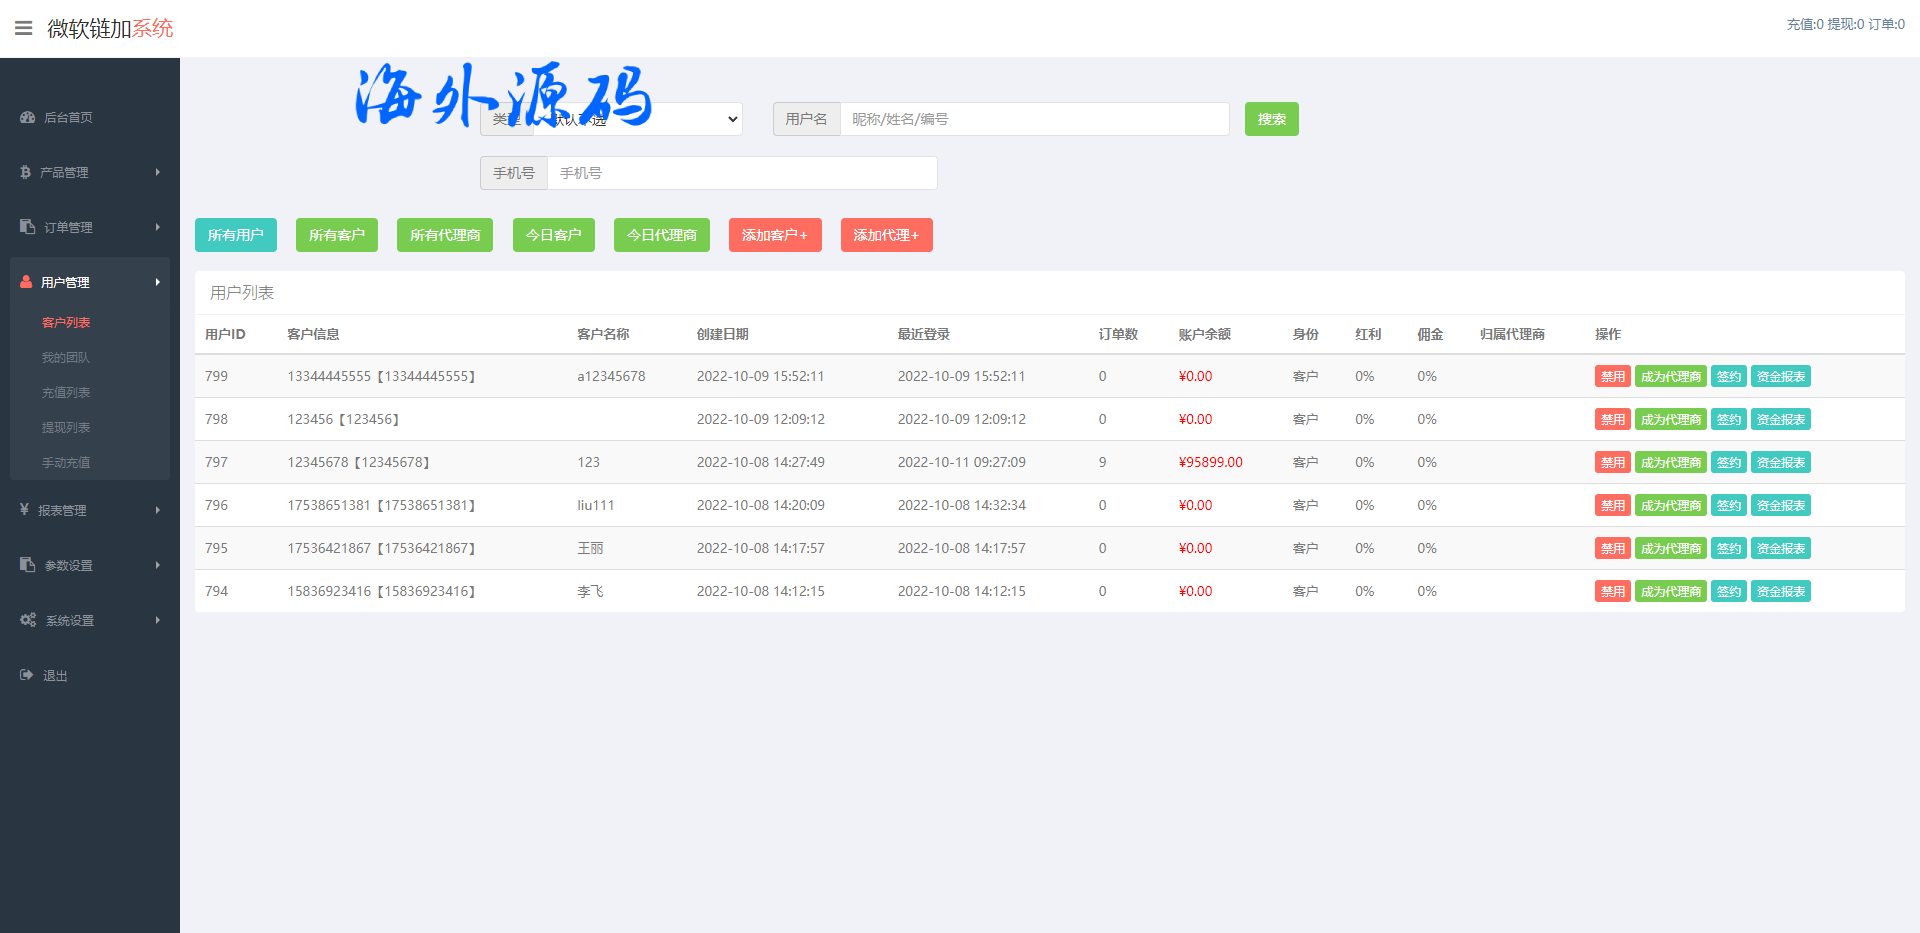Click the bitcoin icon beside 产品管理

(26, 172)
